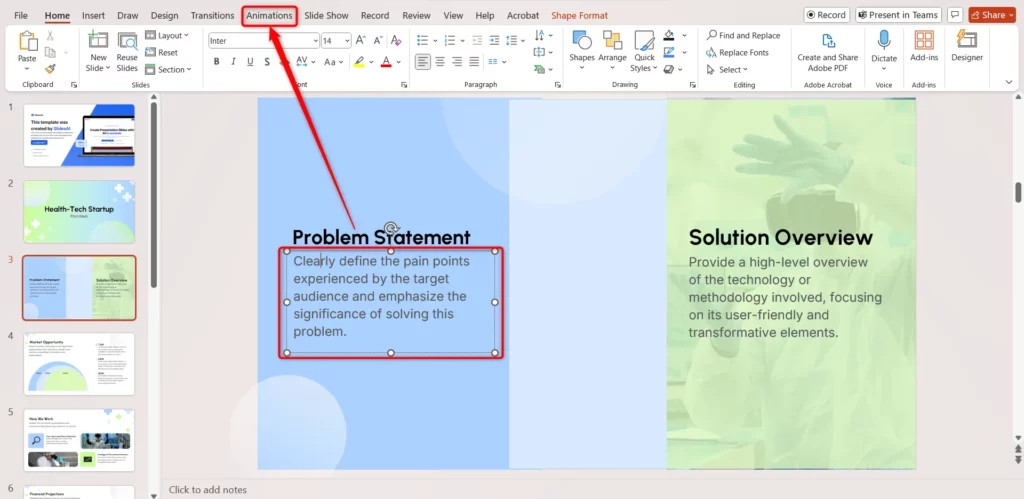Open the Add-ins gallery
1024x499 pixels.
click(924, 46)
